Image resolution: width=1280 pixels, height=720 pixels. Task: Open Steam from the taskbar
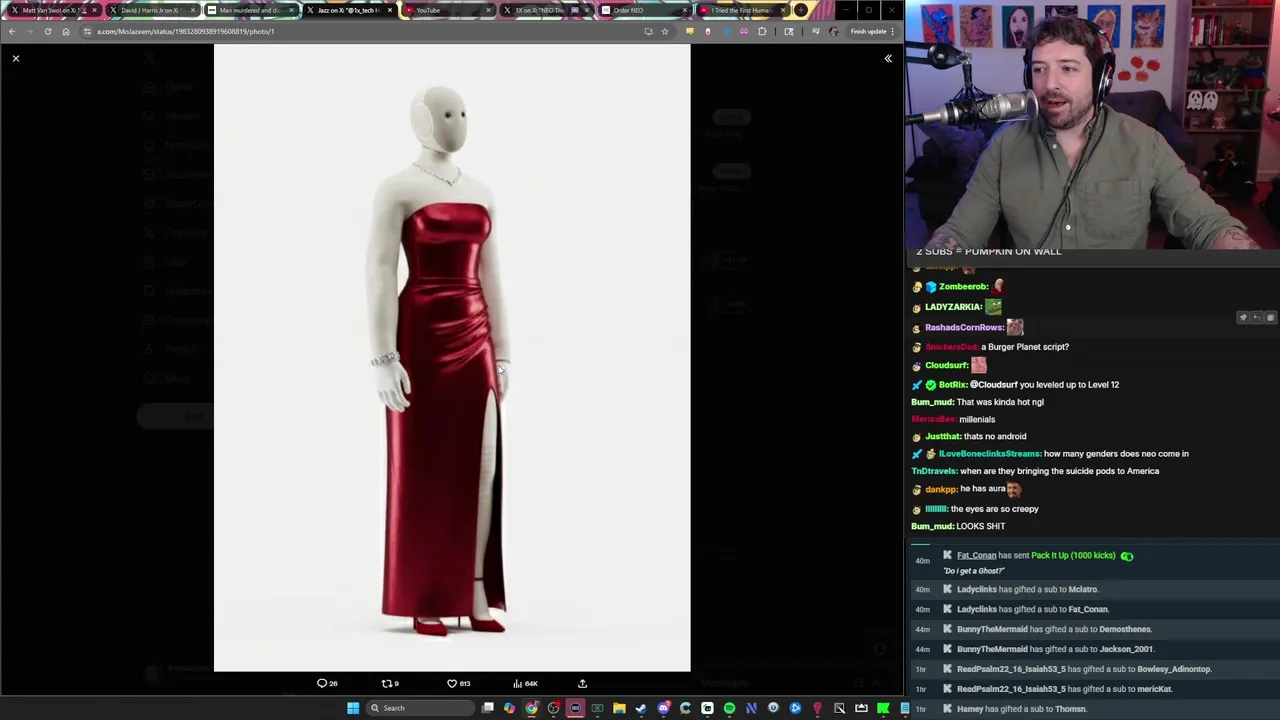click(641, 708)
